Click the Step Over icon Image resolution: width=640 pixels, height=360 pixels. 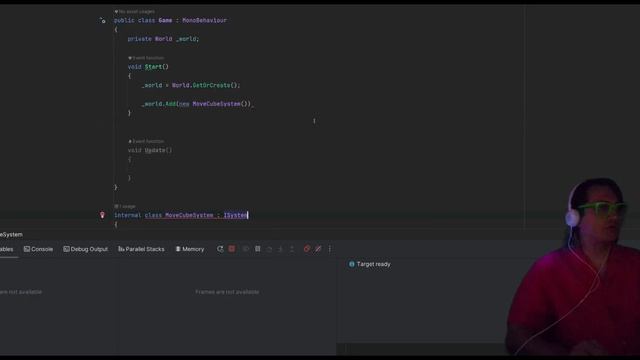pyautogui.click(x=269, y=249)
